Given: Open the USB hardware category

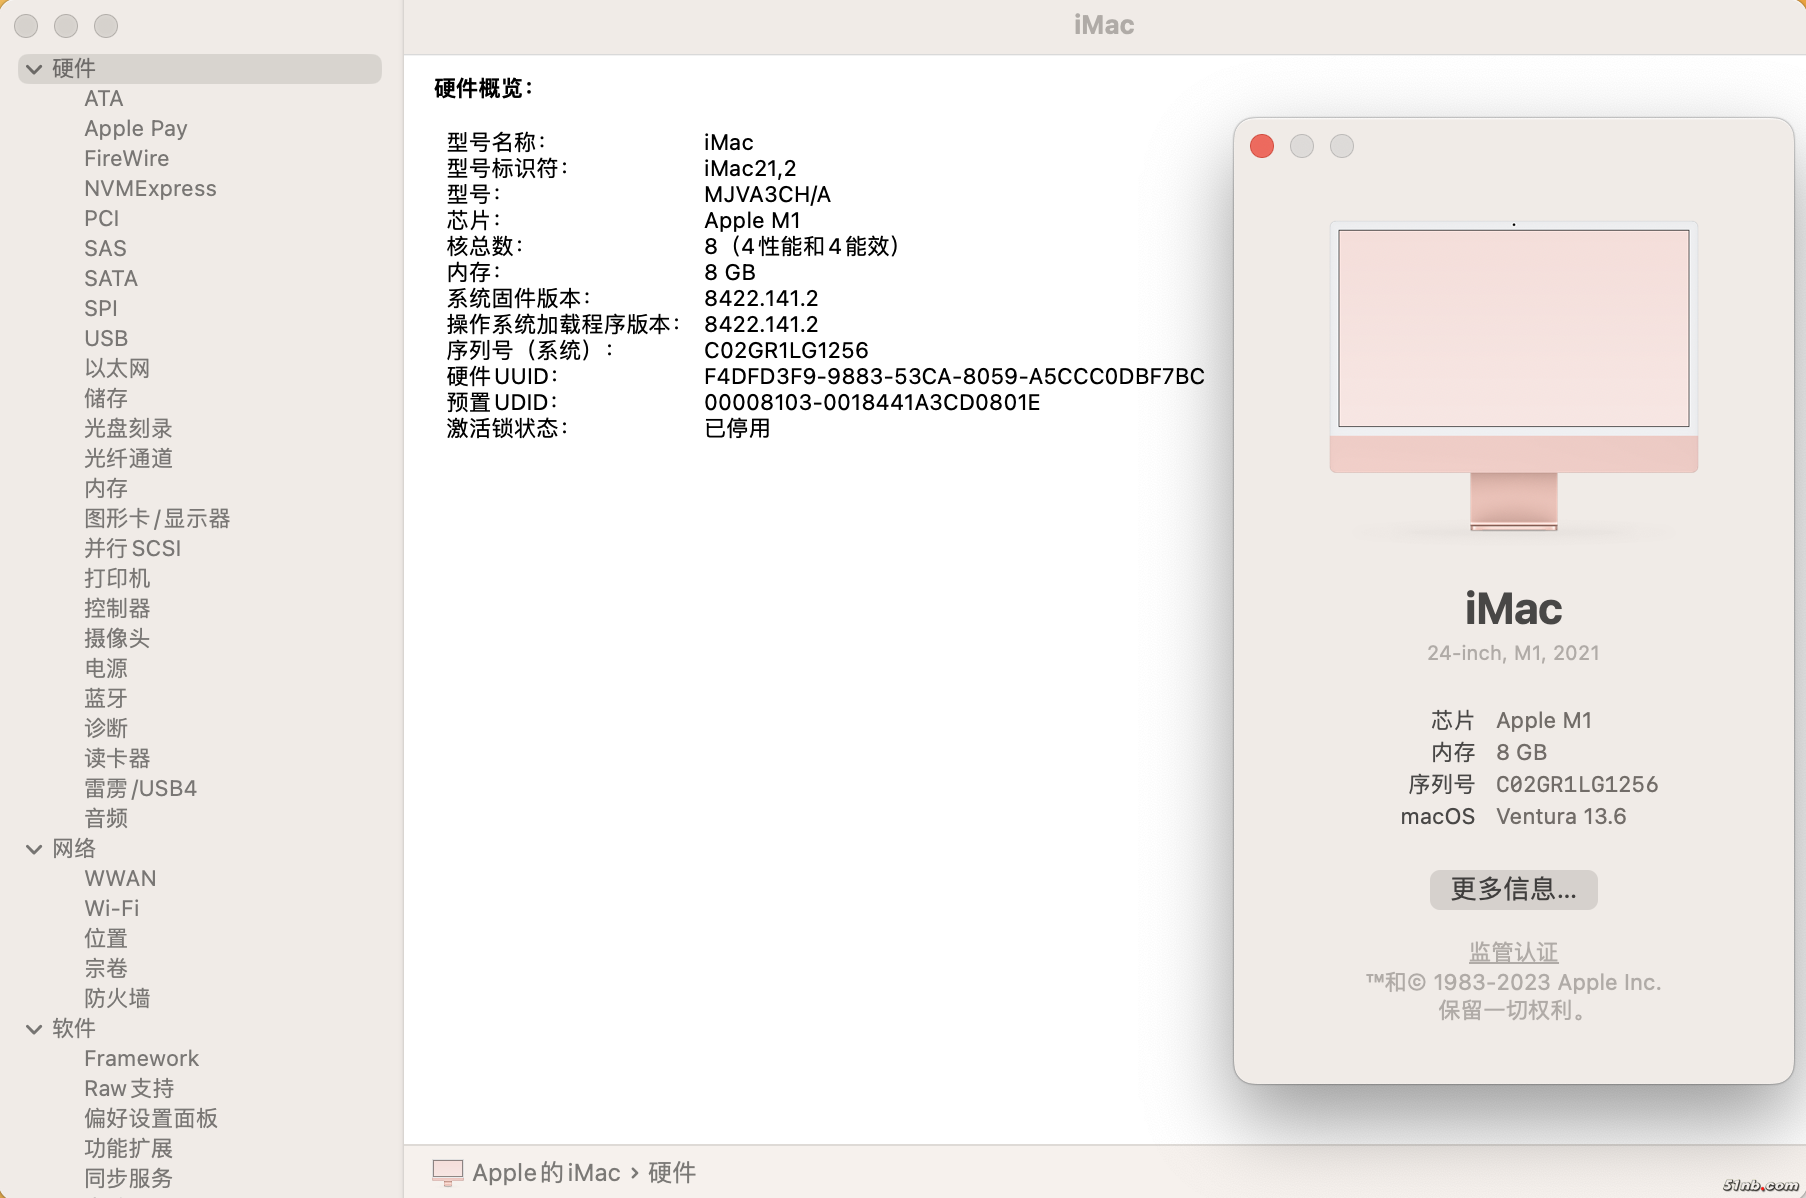Looking at the screenshot, I should tap(106, 339).
